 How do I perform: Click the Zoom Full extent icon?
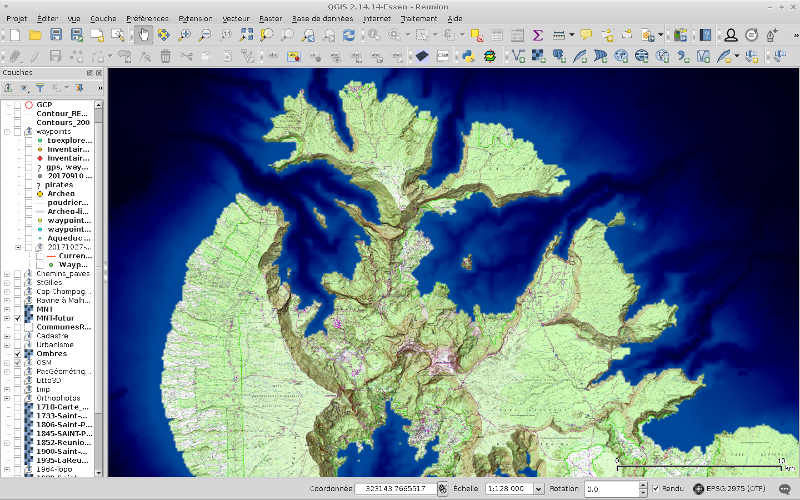[246, 35]
